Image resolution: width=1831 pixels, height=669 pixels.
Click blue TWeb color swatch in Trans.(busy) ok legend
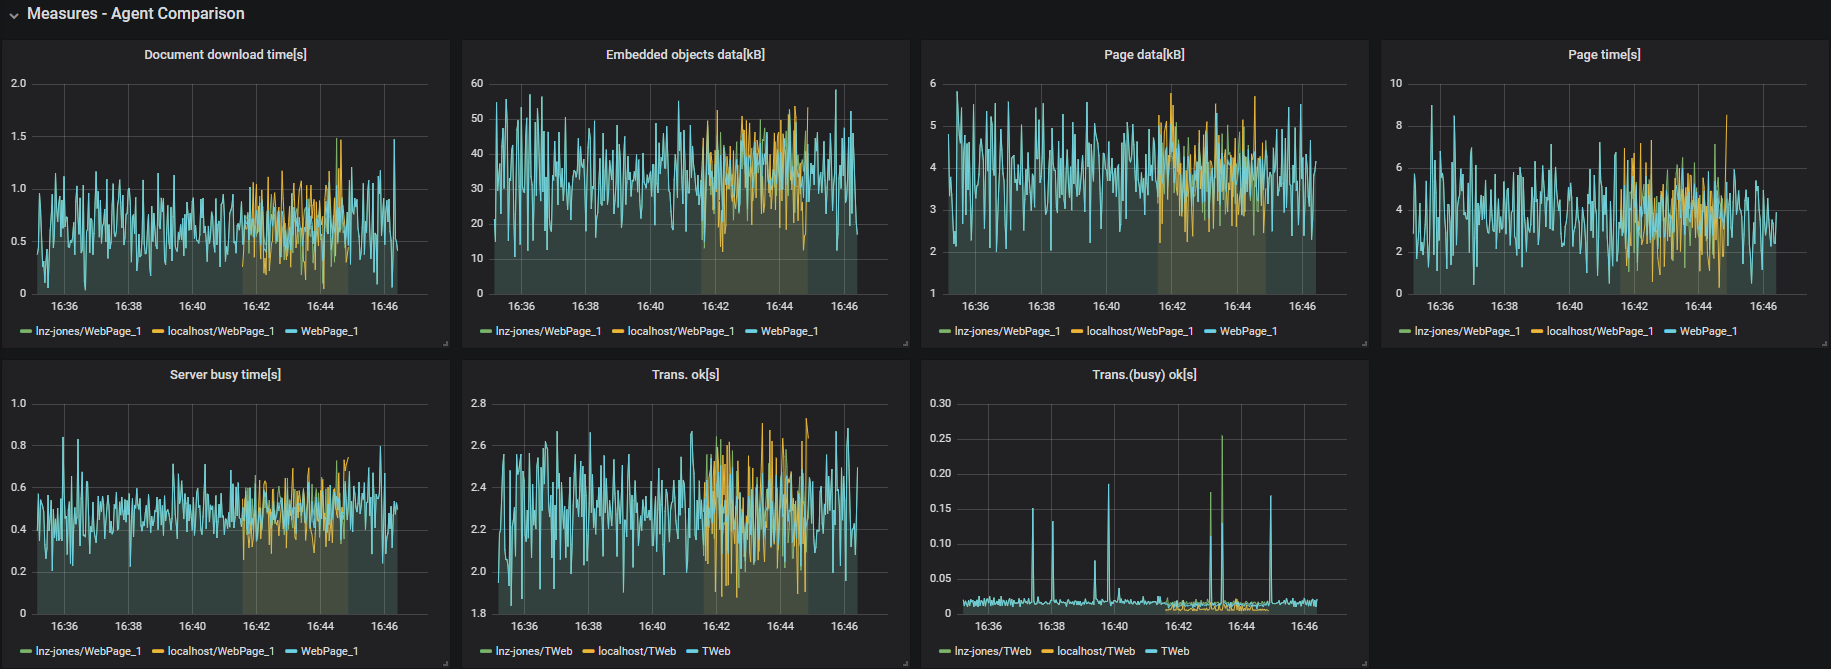pyautogui.click(x=1150, y=652)
